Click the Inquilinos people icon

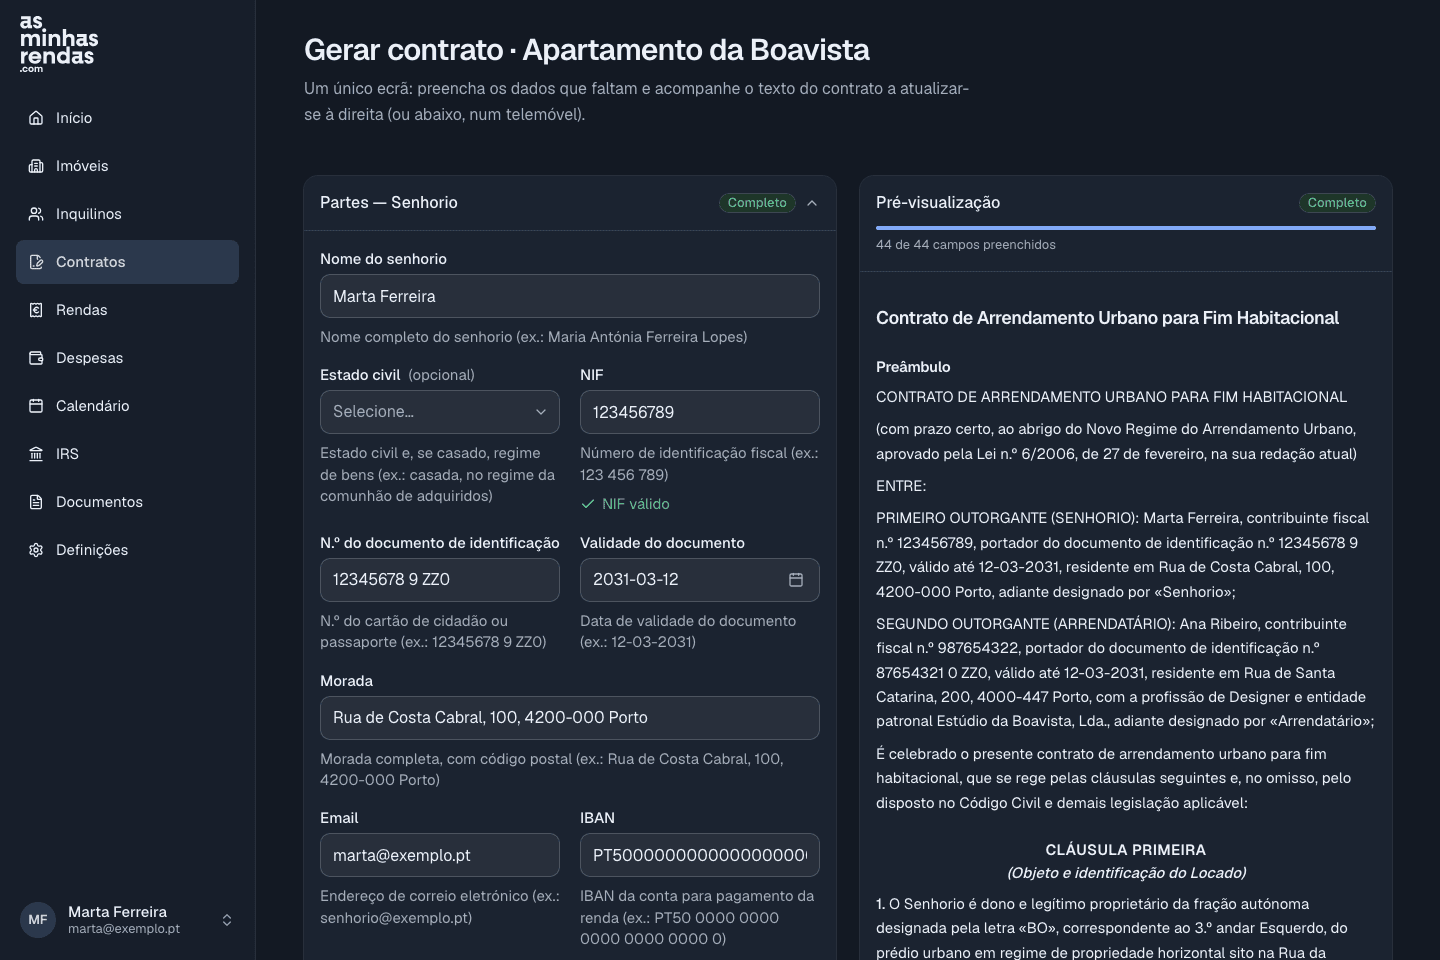[36, 214]
